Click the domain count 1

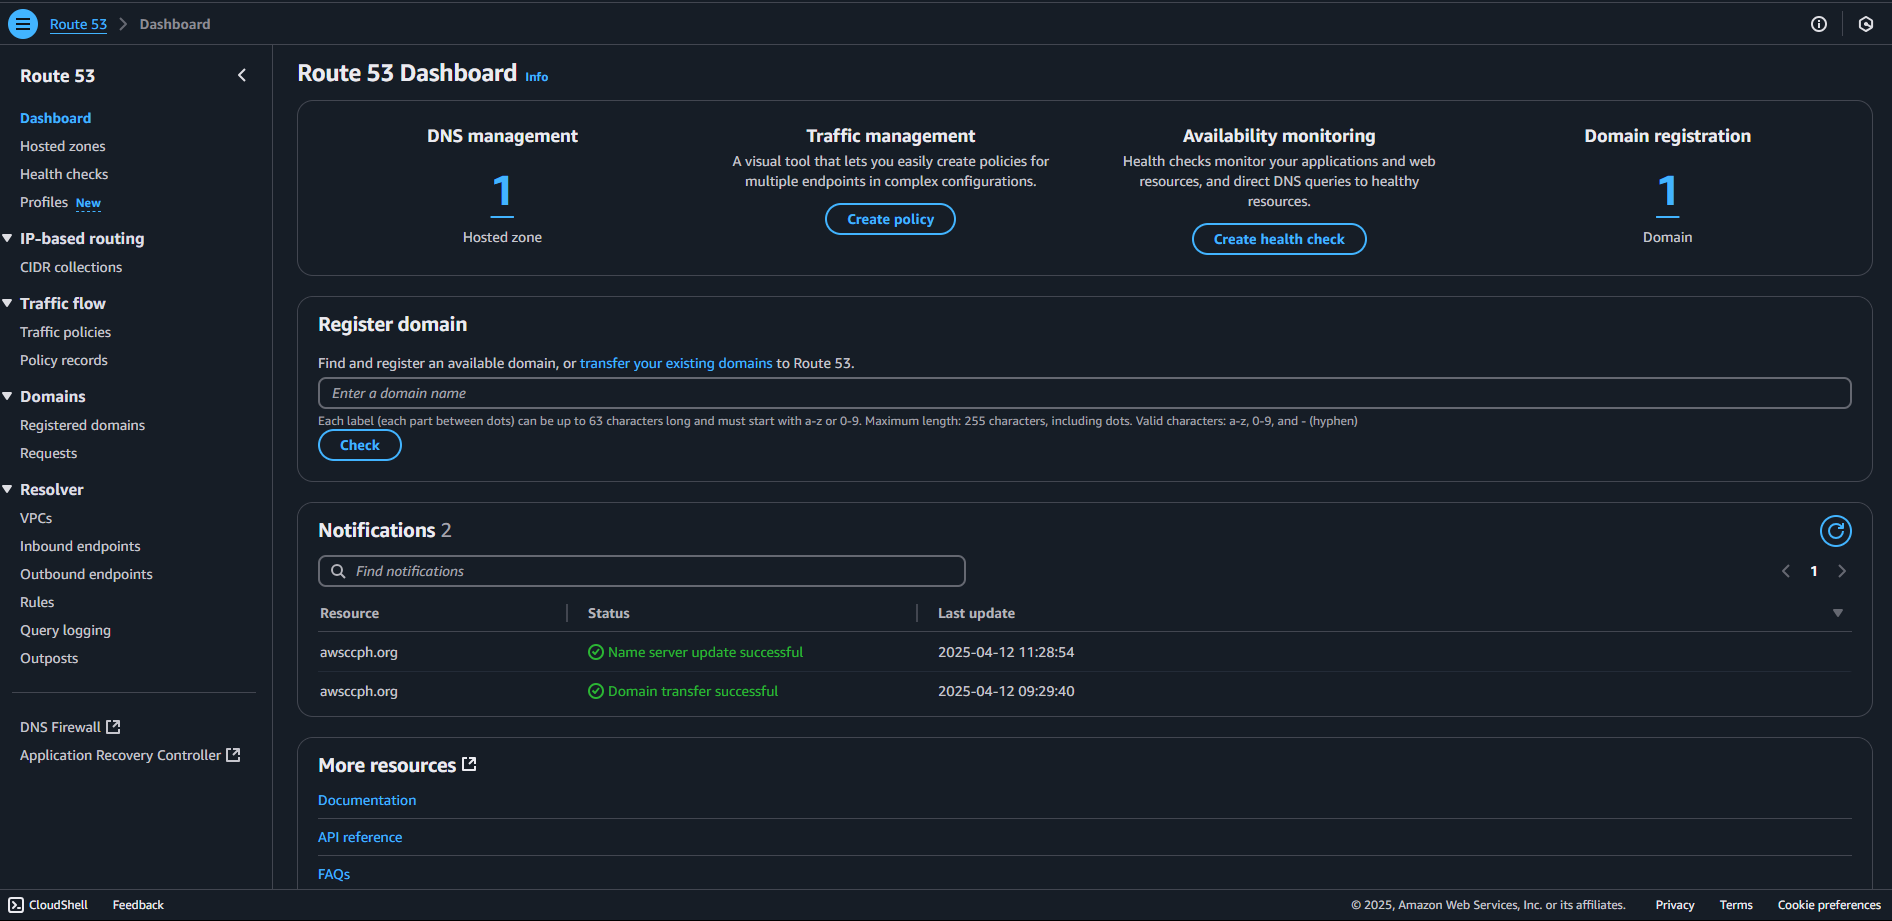[x=1667, y=192]
